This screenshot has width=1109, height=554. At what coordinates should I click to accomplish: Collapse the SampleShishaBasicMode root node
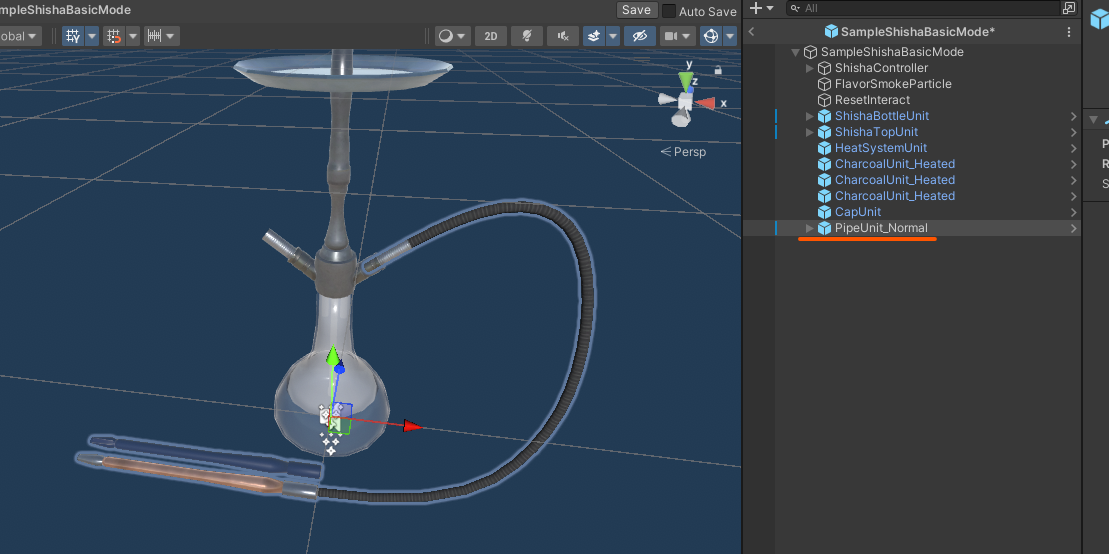tap(796, 52)
